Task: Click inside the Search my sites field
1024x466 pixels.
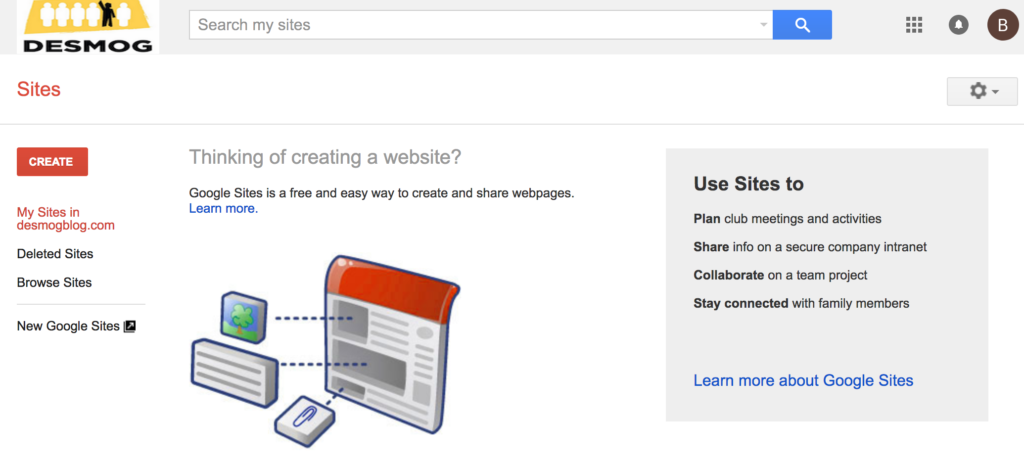Action: (470, 25)
